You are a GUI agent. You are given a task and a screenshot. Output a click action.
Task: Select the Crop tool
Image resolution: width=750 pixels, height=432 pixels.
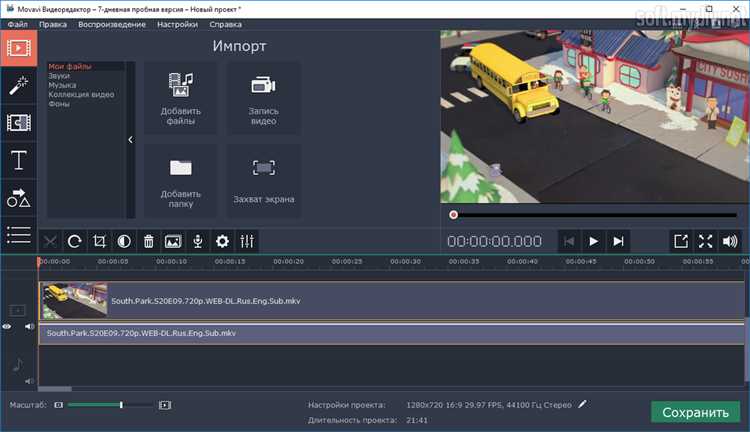(x=99, y=241)
